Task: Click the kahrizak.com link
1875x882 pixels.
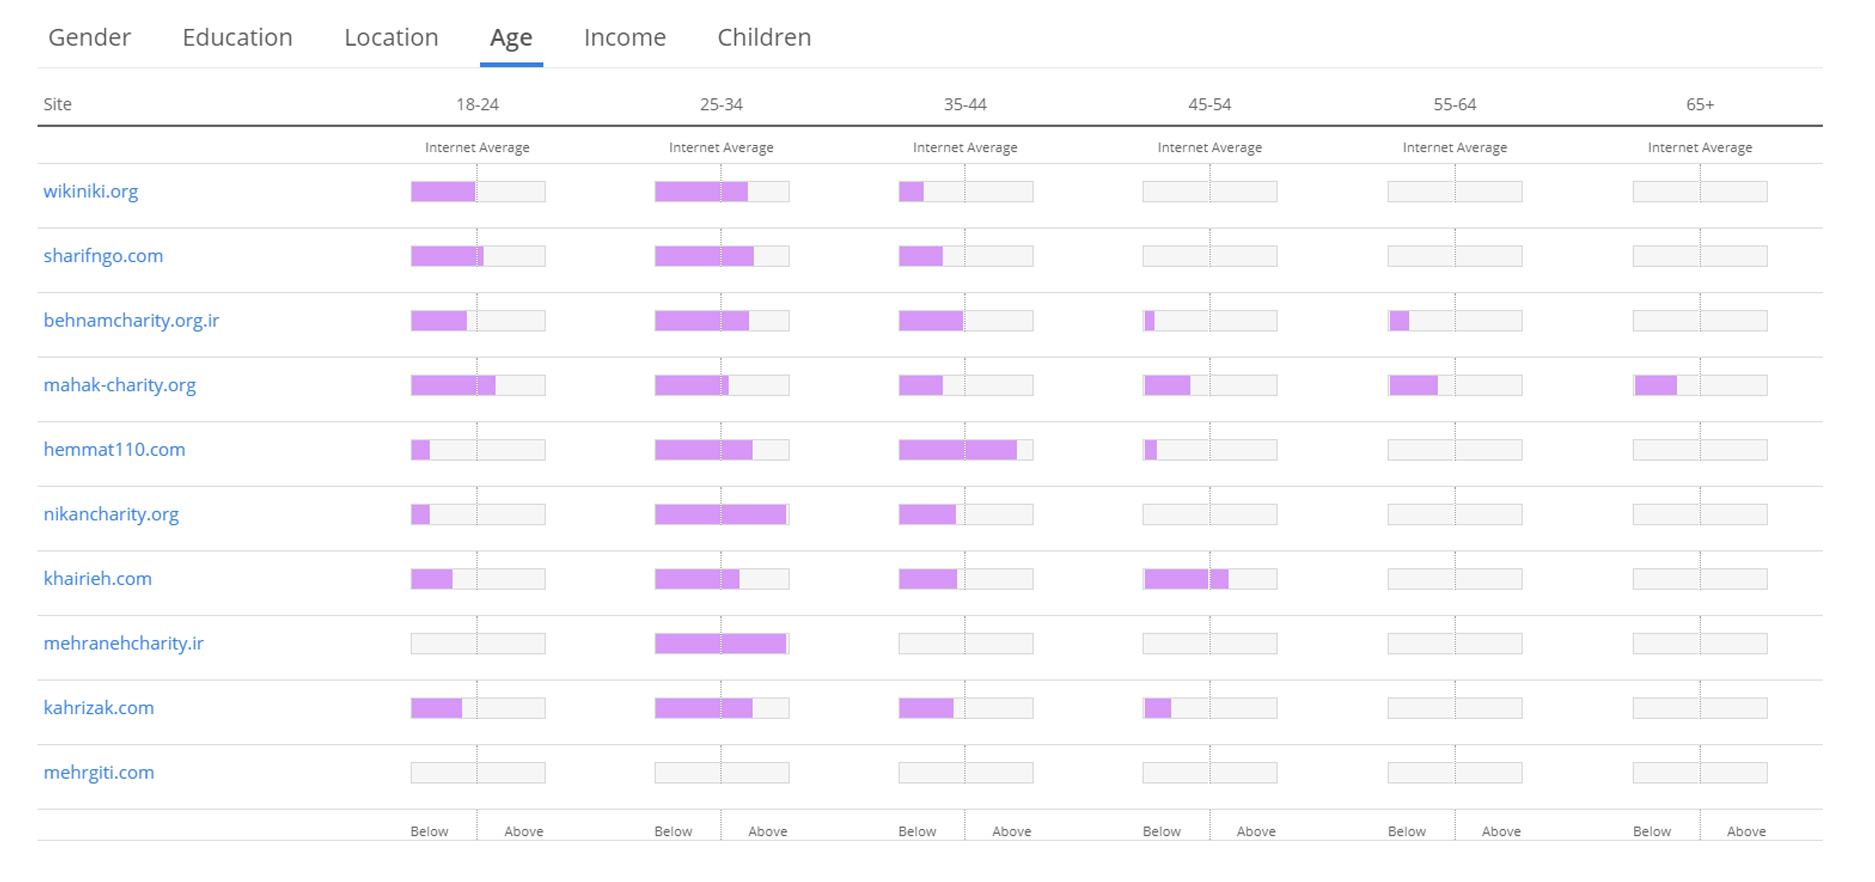Action: click(99, 707)
